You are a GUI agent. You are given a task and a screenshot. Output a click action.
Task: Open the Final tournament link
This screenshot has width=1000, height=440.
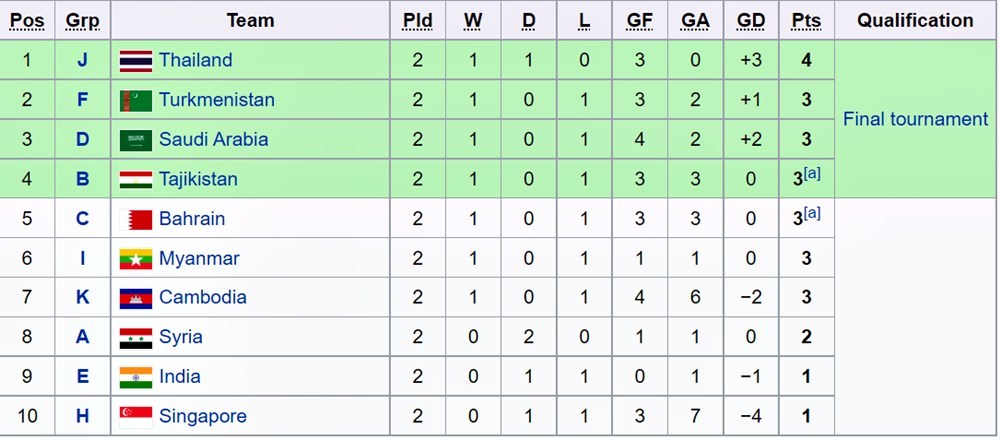915,120
